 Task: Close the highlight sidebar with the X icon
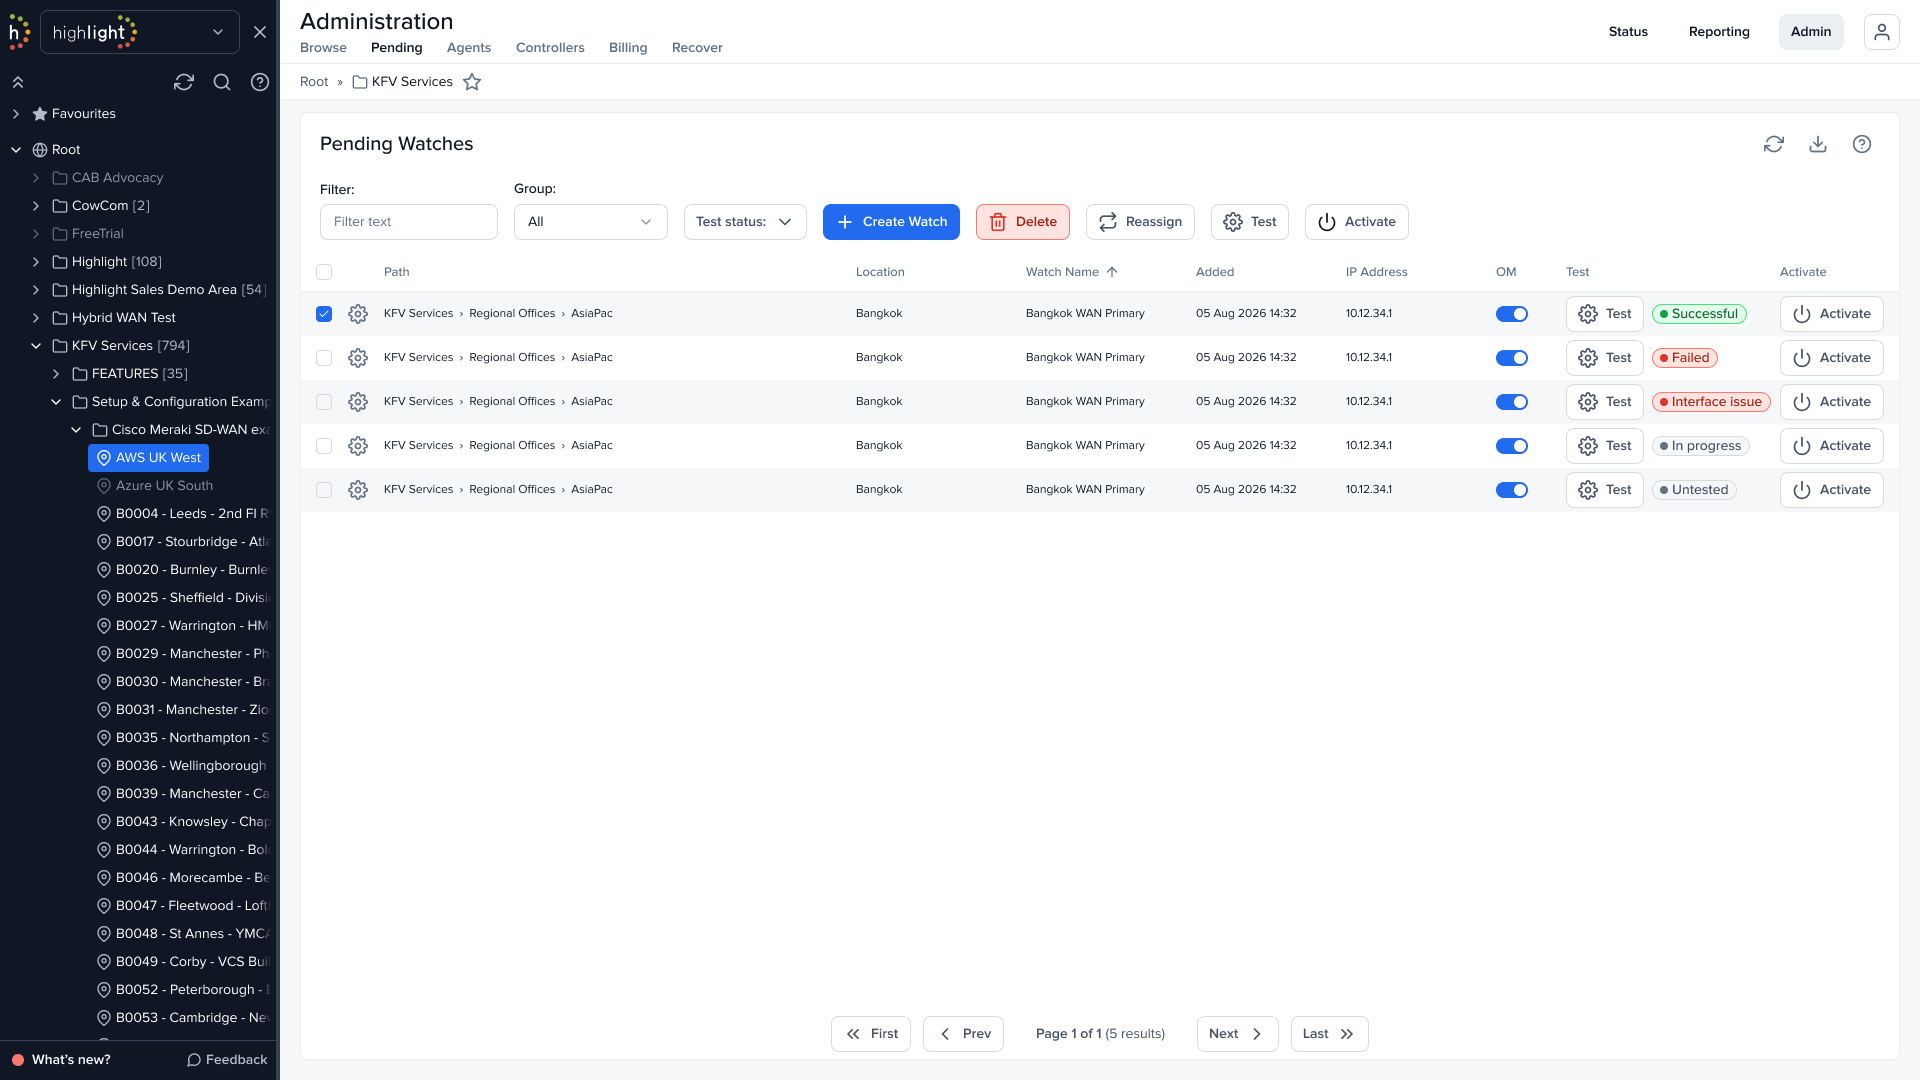click(260, 32)
